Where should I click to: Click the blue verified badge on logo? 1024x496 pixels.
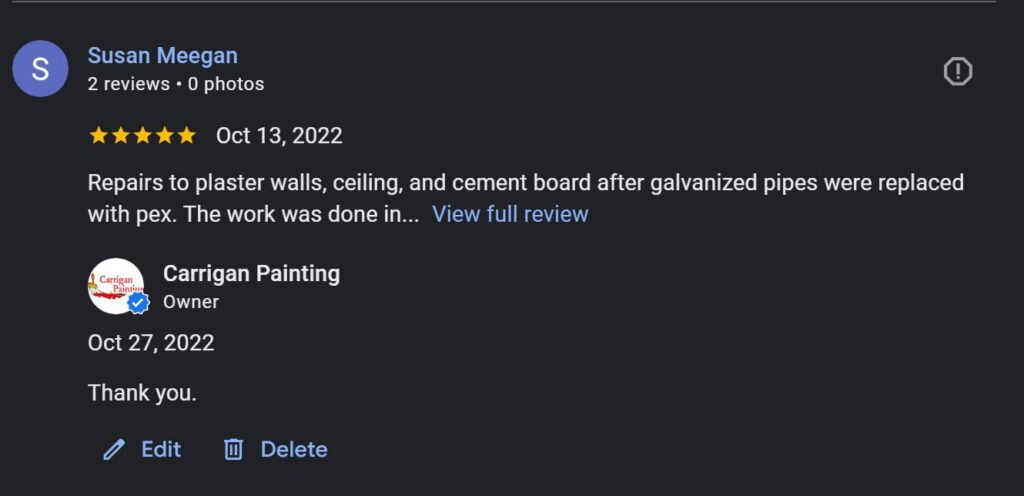coord(138,303)
